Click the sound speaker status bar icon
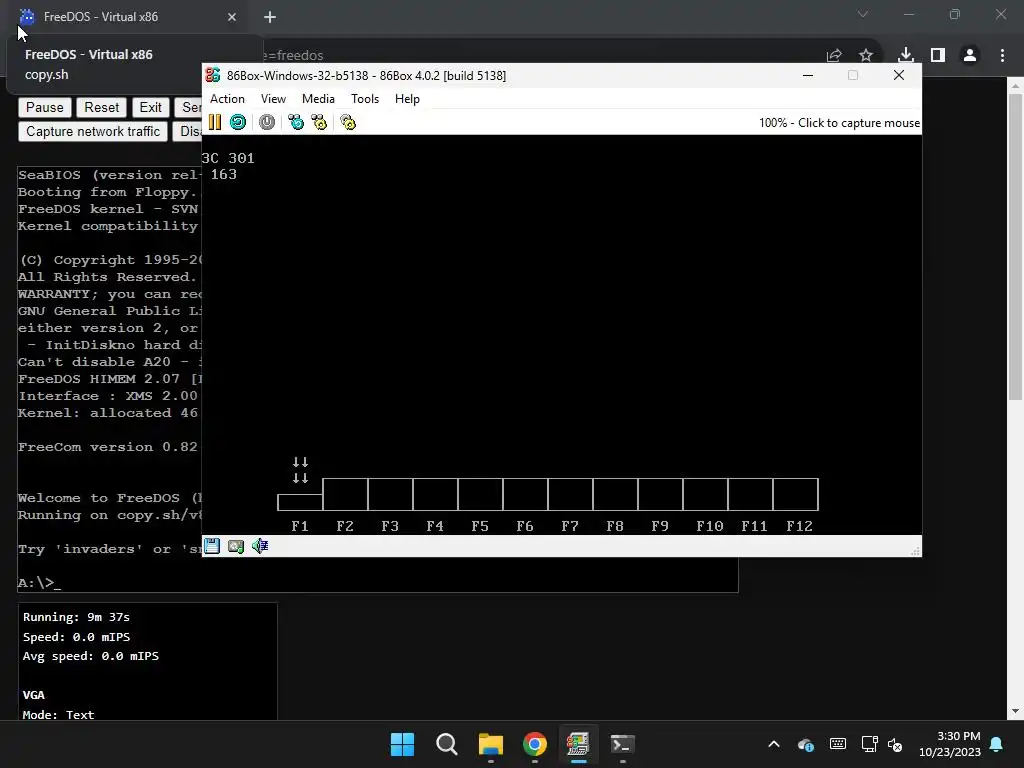 [x=260, y=546]
